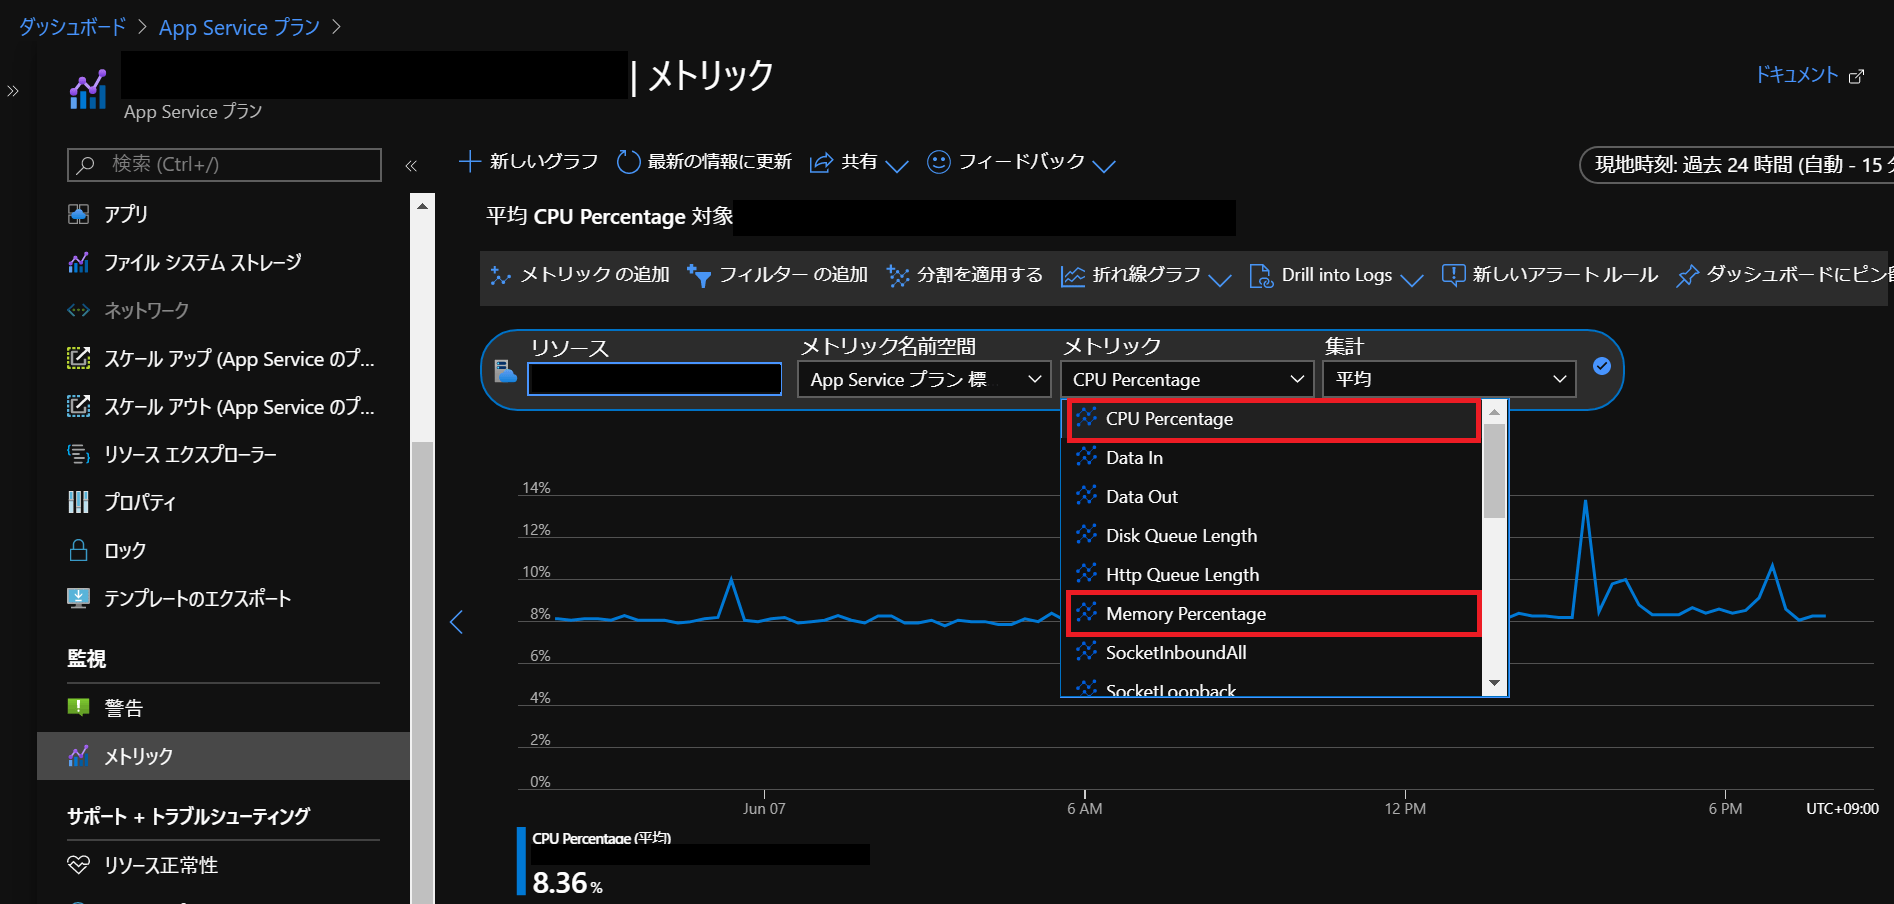
Task: Click 最新の情報に更新 refresh icon
Action: click(x=628, y=162)
